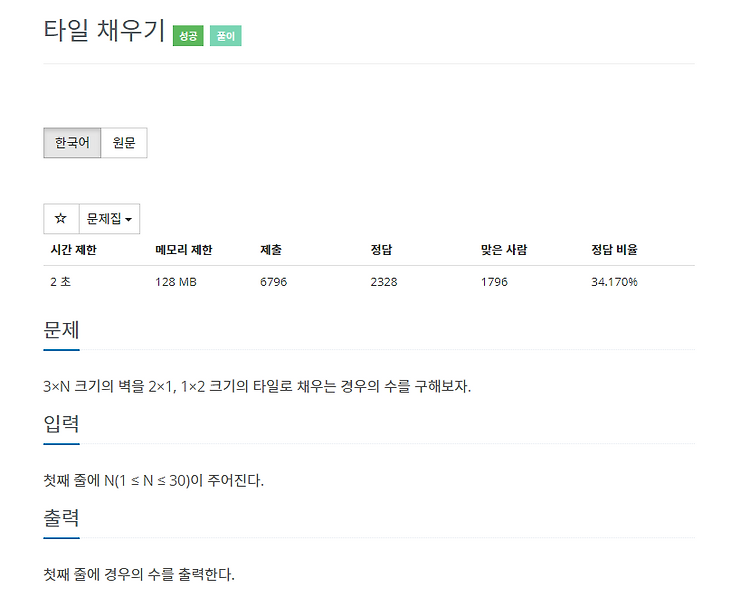Click the 메모리 제한 column header
The height and width of the screenshot is (597, 750).
(x=184, y=250)
